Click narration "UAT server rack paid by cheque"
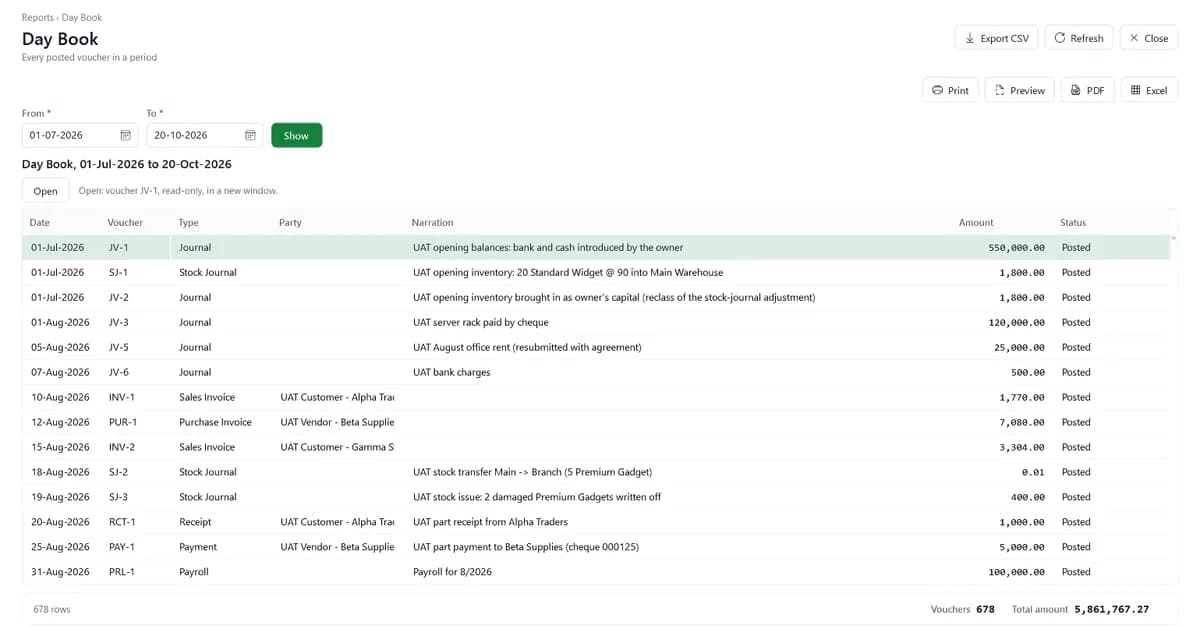 point(480,322)
